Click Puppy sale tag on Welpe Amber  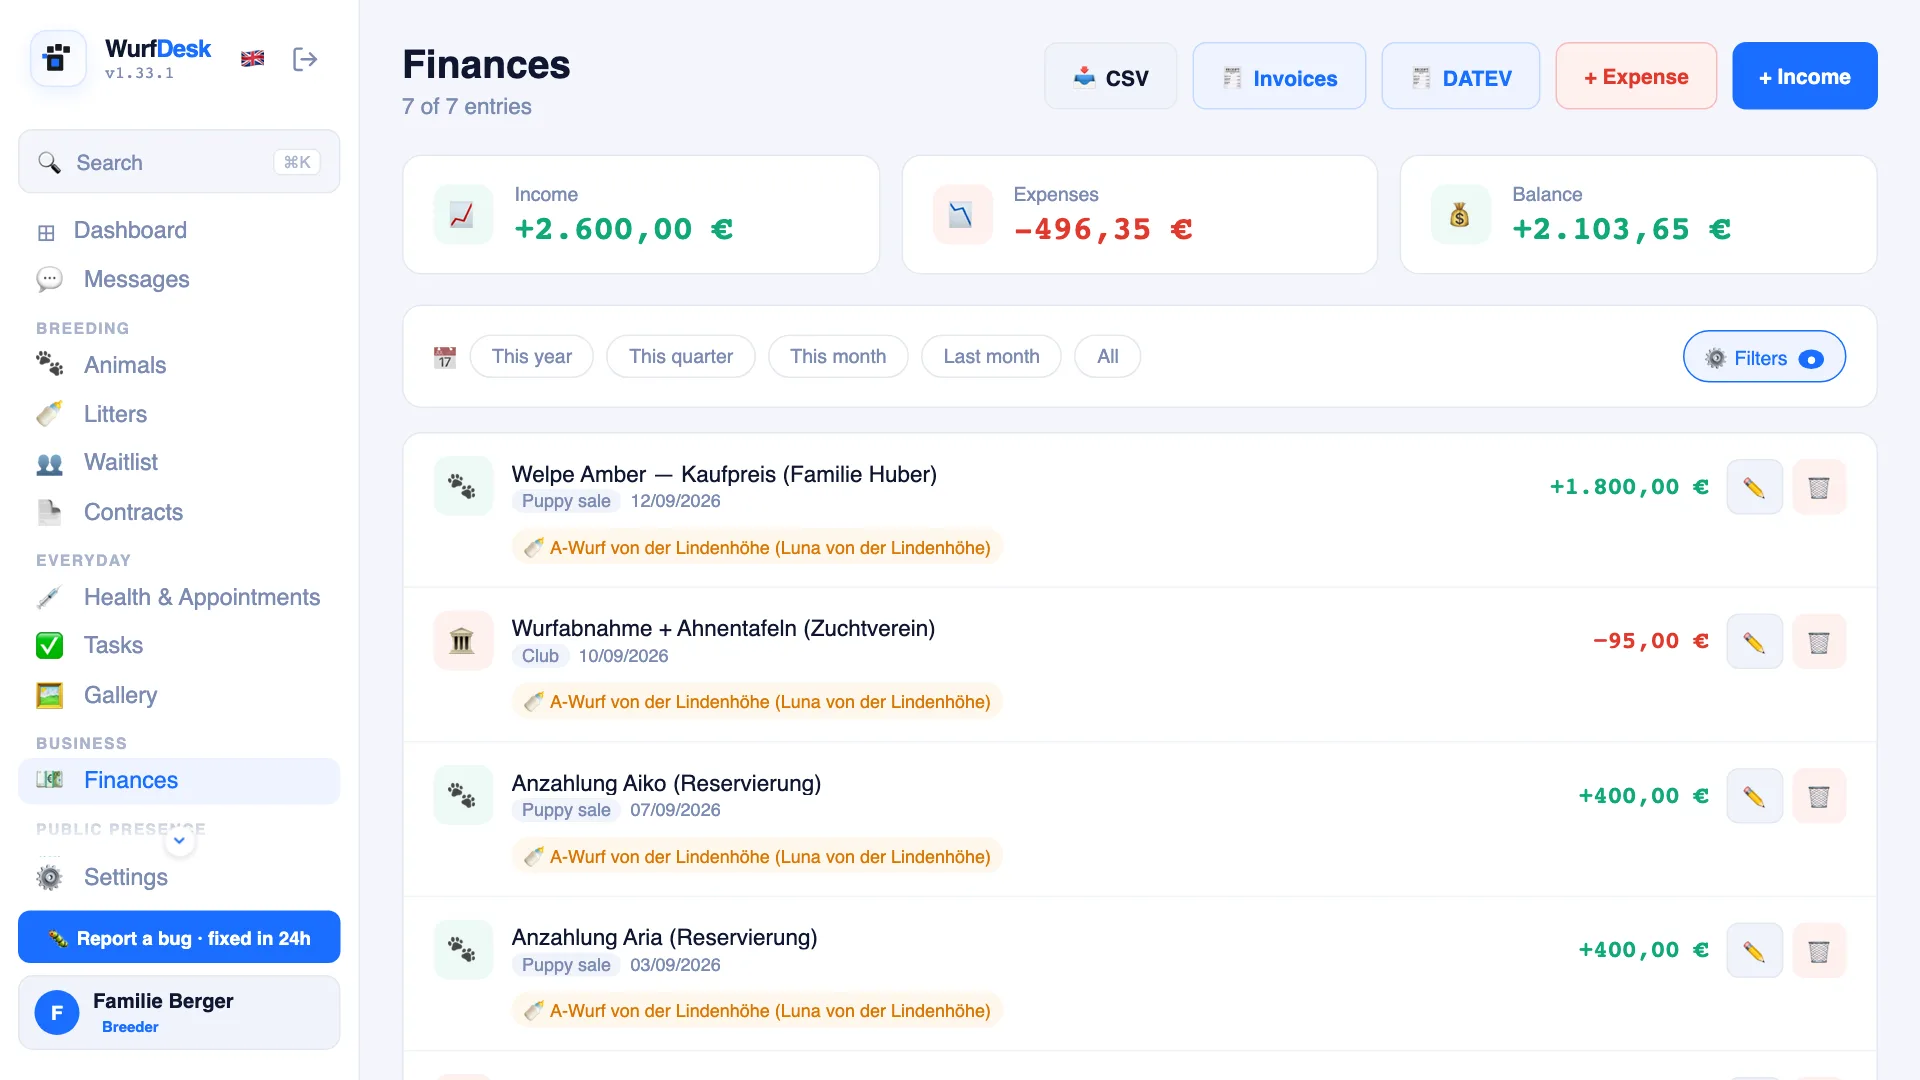point(566,501)
